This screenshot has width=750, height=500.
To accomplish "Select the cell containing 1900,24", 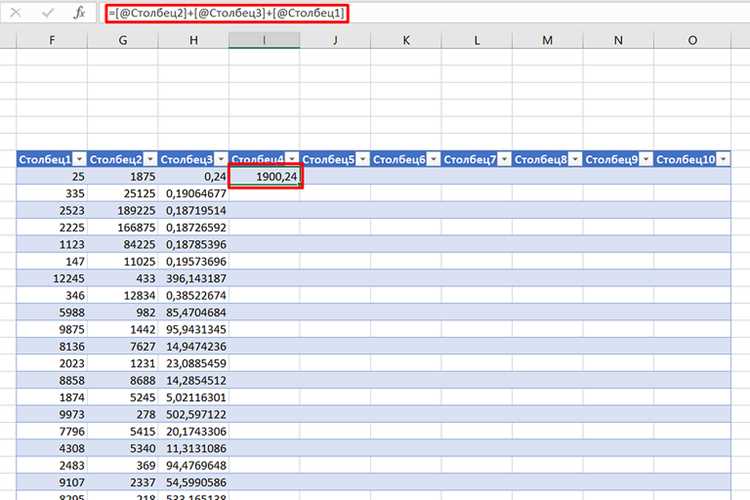I will tap(265, 177).
